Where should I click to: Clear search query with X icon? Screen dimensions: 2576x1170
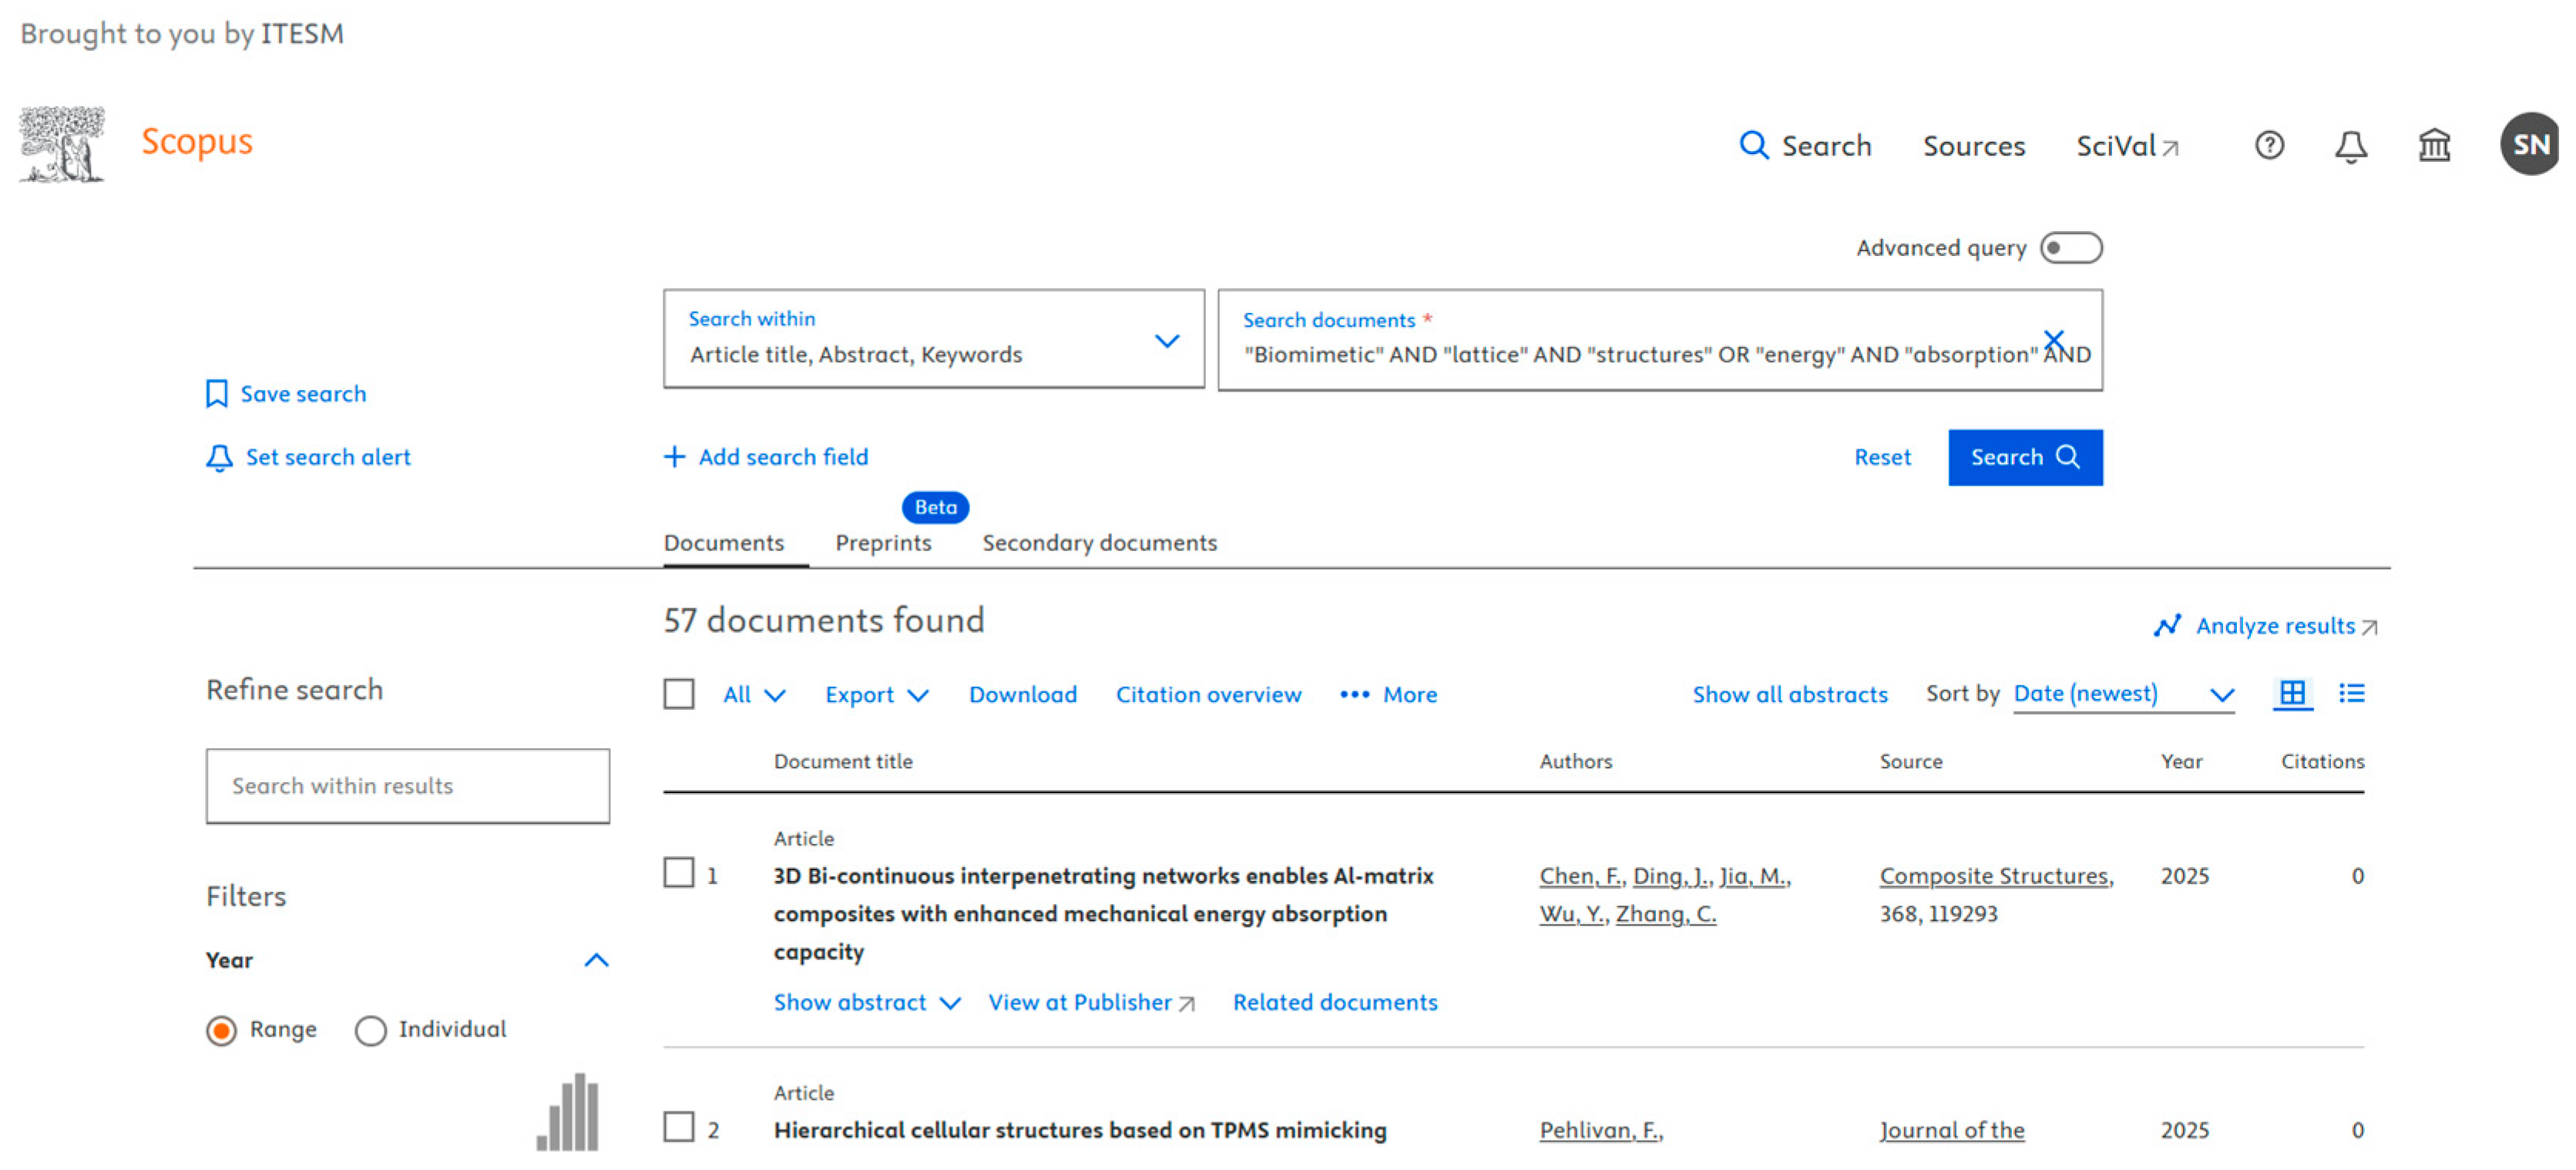coord(2053,339)
